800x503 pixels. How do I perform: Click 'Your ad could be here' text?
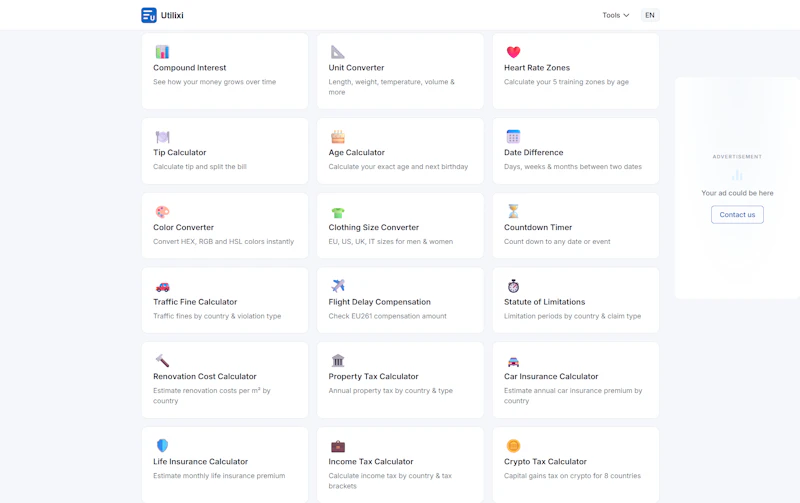pyautogui.click(x=737, y=193)
